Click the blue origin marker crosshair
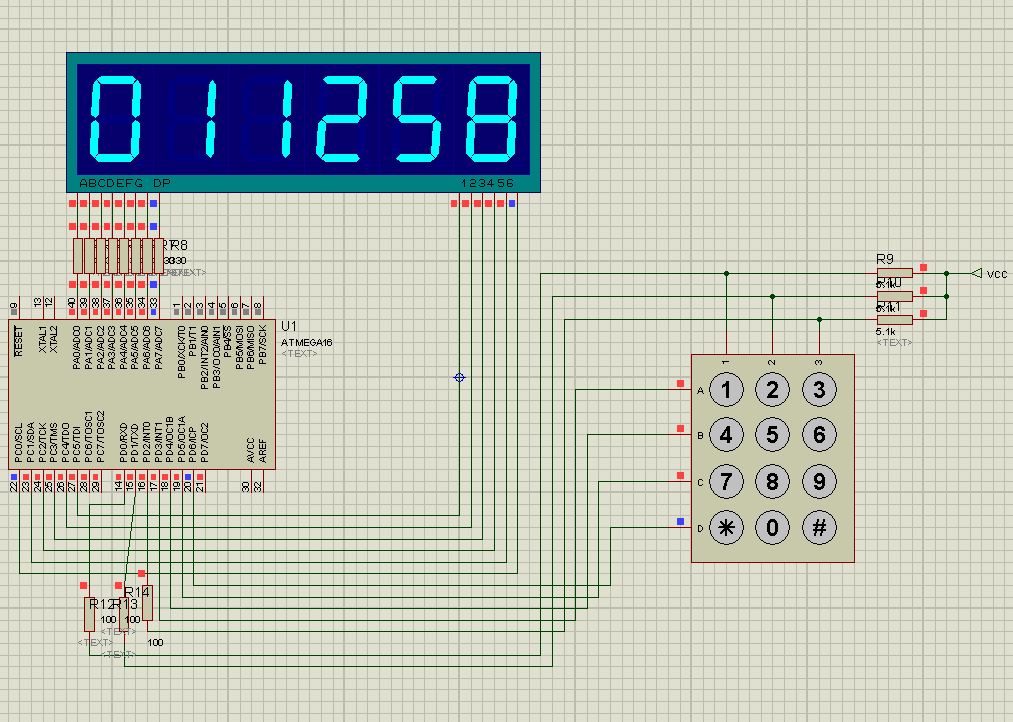The width and height of the screenshot is (1013, 722). pyautogui.click(x=459, y=377)
